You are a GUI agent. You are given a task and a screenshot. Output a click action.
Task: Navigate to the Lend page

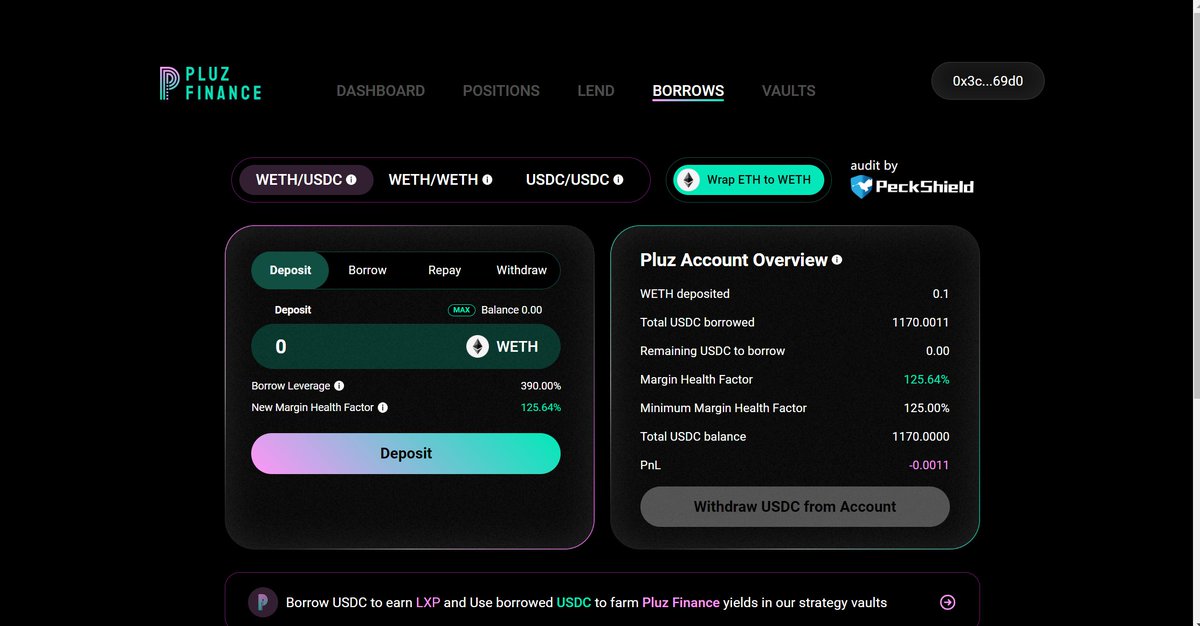pyautogui.click(x=596, y=91)
